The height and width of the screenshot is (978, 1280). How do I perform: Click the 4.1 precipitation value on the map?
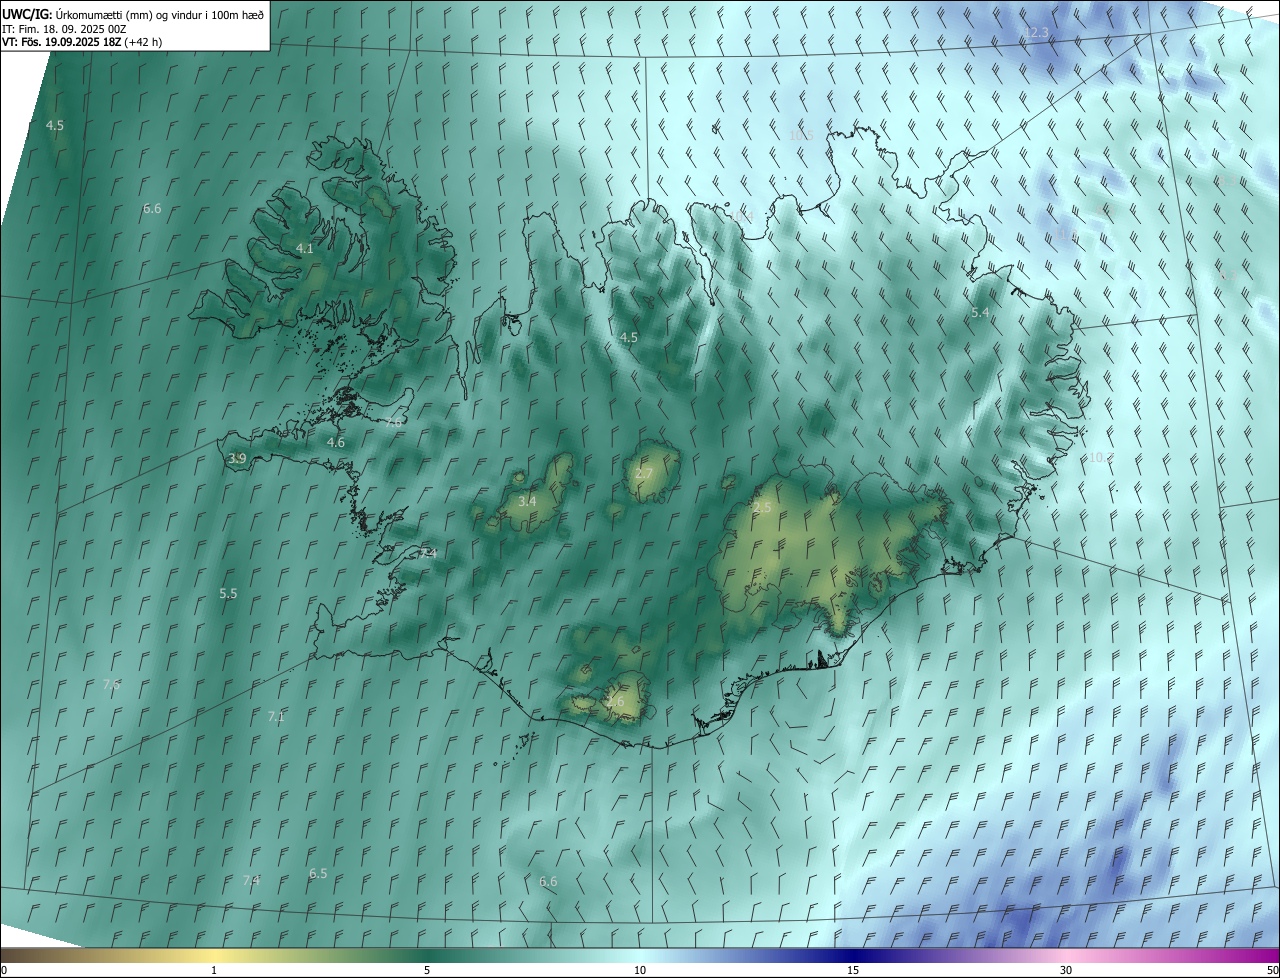305,248
